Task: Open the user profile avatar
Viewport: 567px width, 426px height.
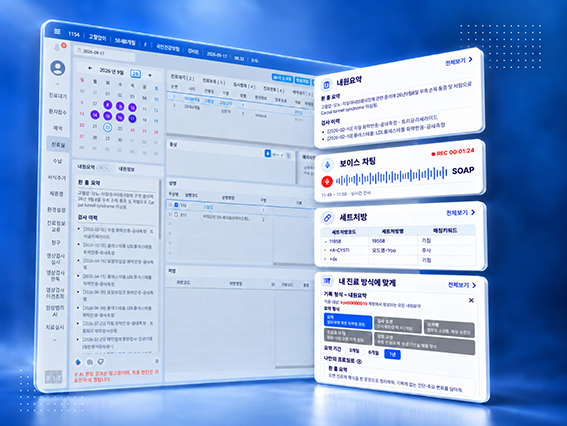Action: [x=58, y=68]
